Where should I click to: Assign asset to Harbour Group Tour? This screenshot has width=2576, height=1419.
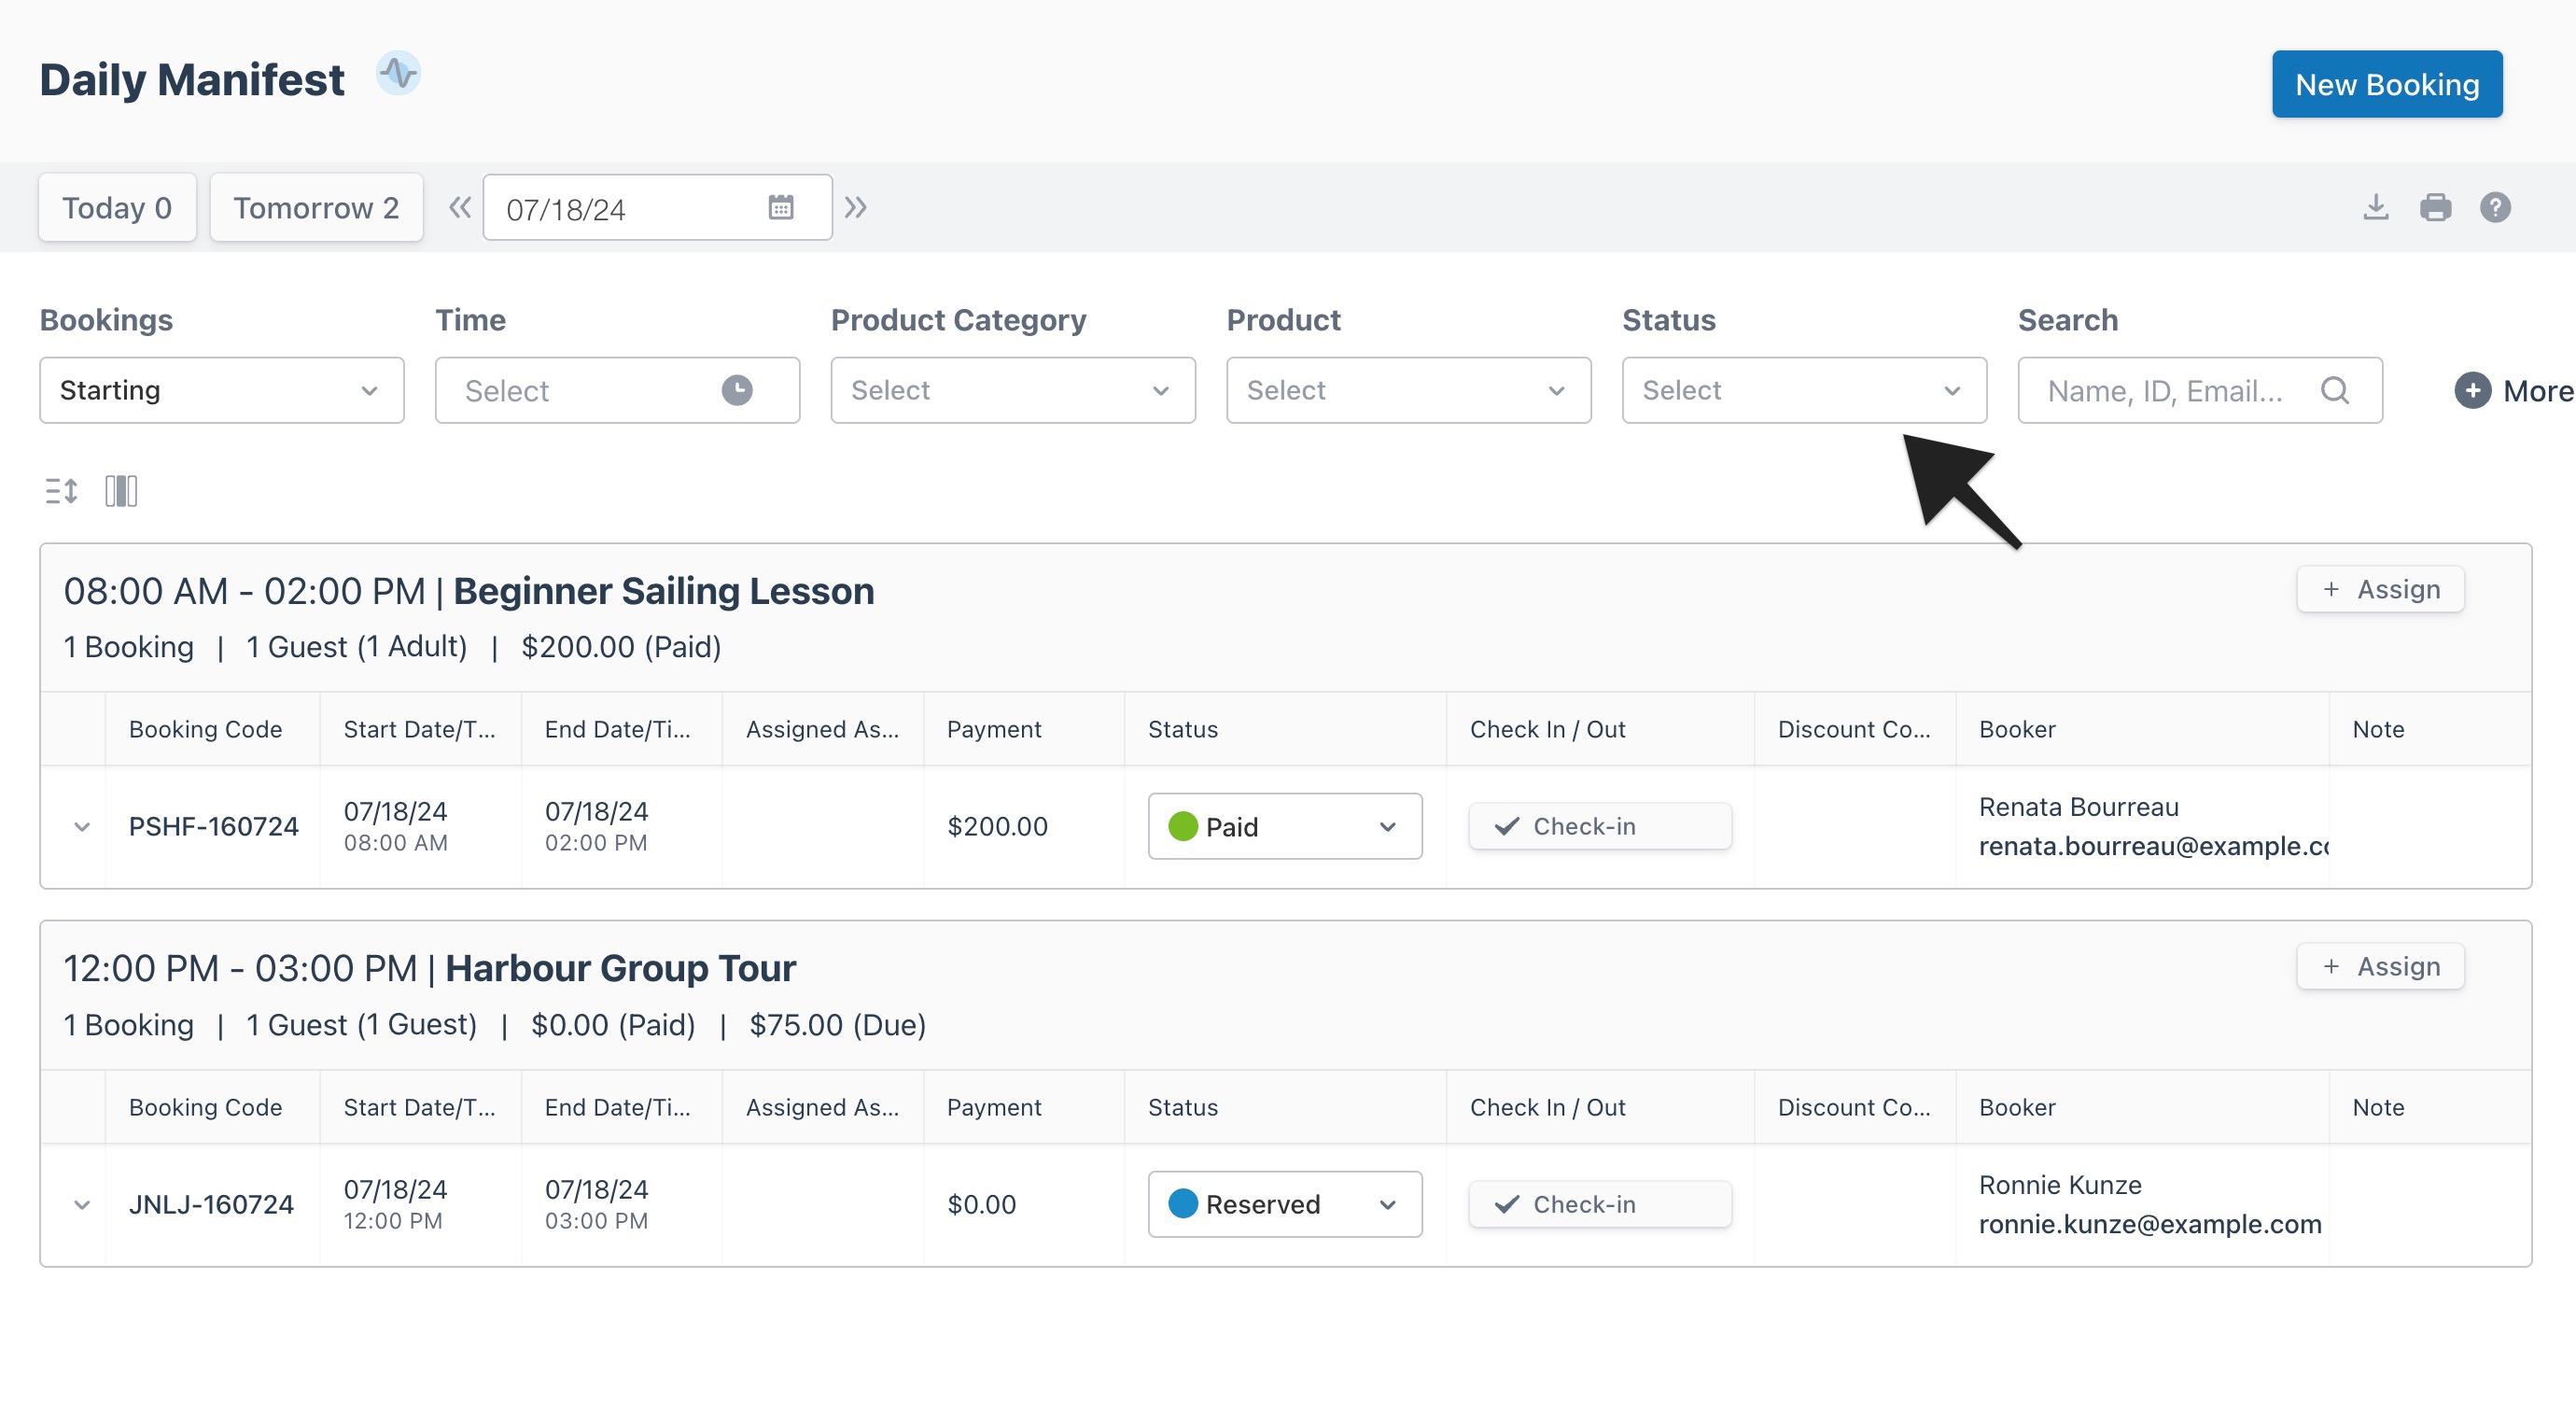tap(2380, 966)
